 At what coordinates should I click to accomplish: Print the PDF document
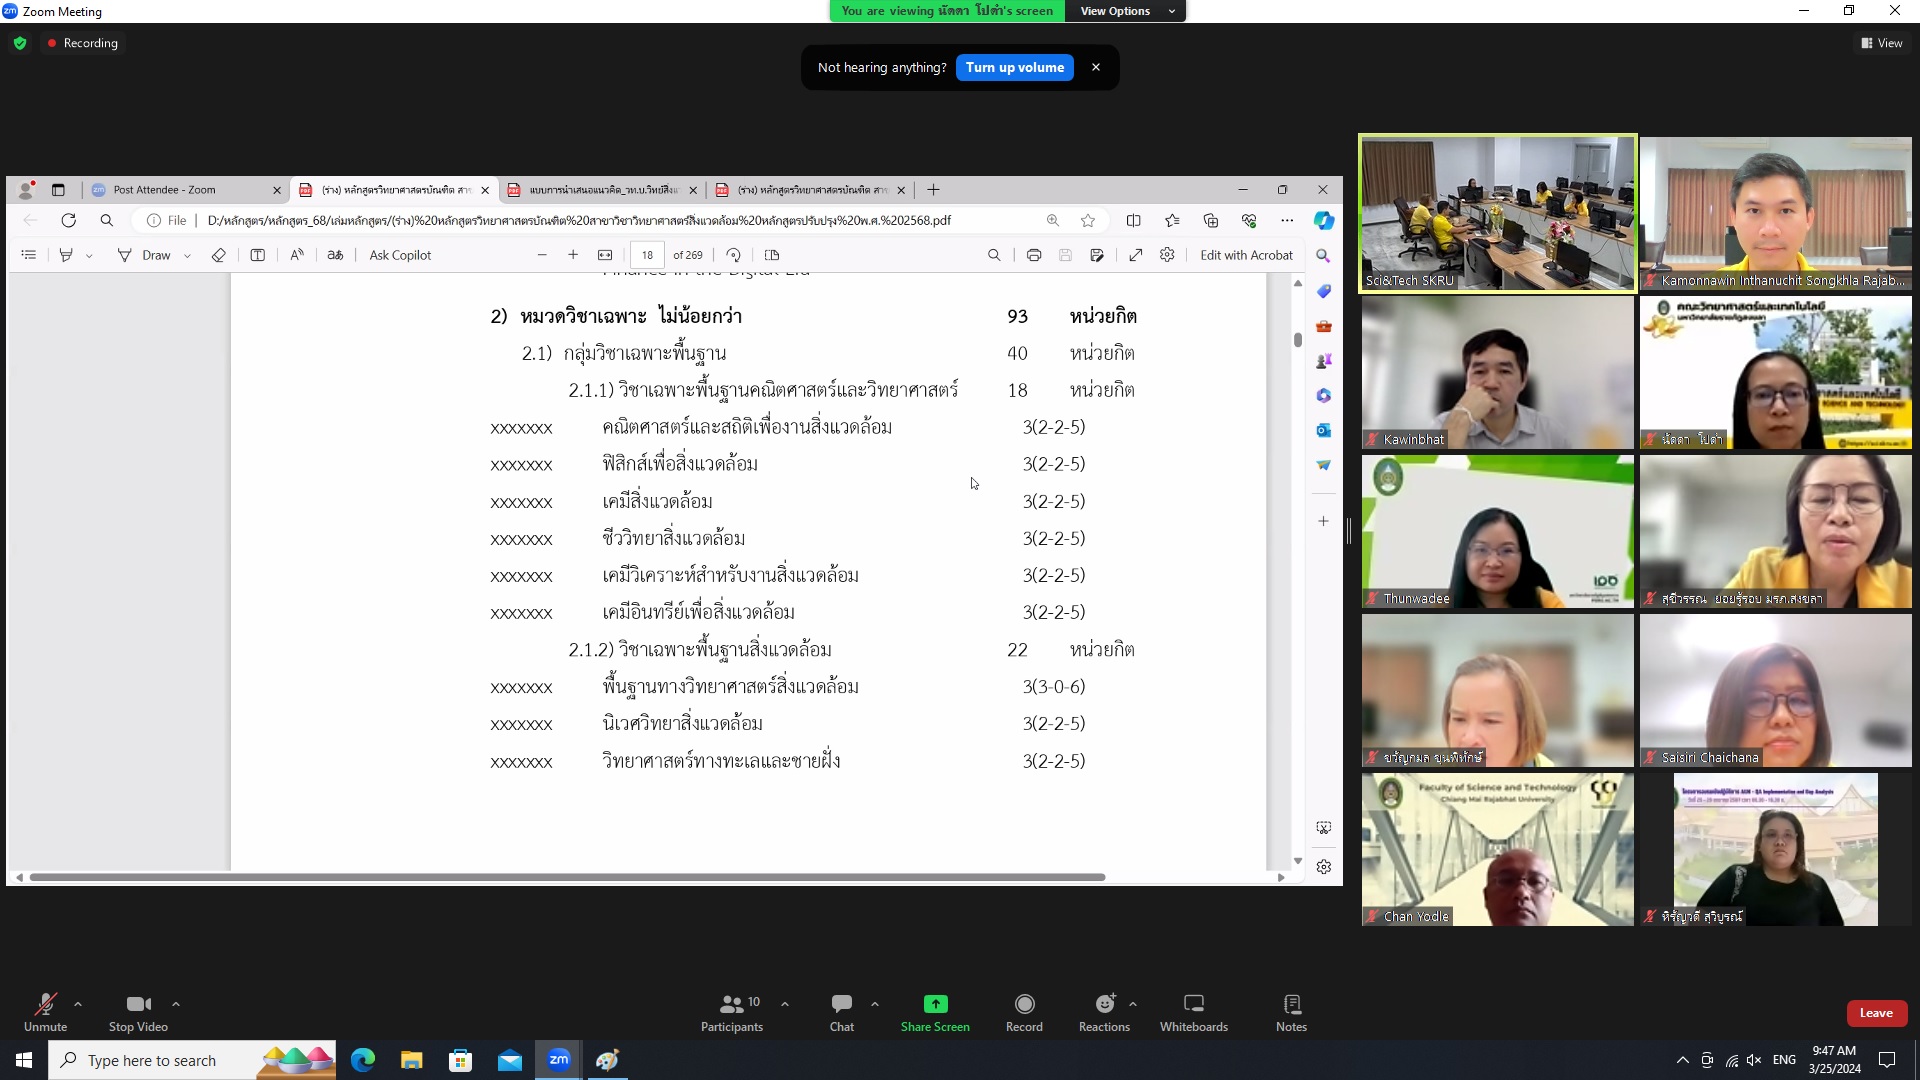(1034, 255)
